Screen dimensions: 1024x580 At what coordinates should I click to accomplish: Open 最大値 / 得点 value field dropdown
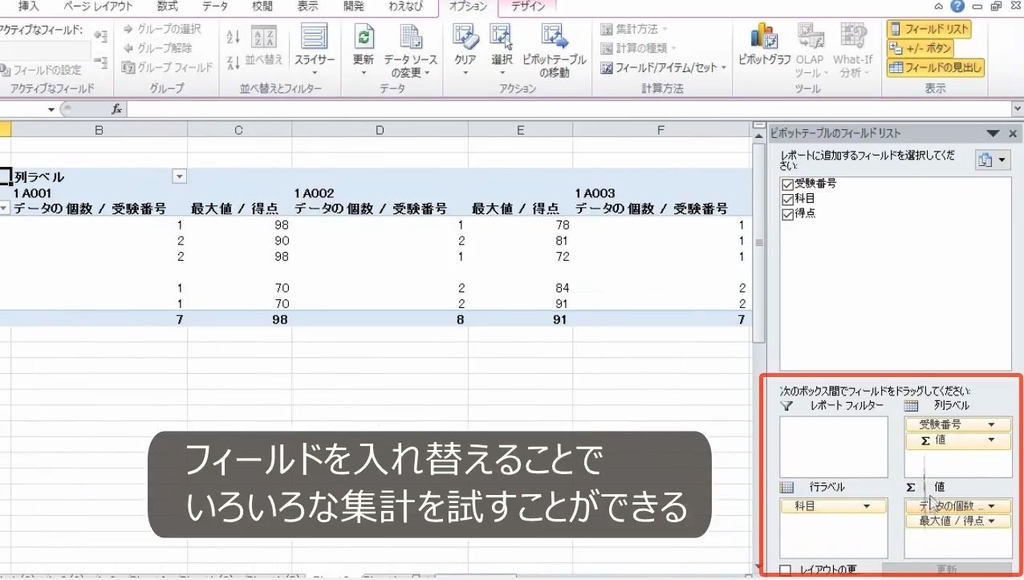tap(991, 521)
